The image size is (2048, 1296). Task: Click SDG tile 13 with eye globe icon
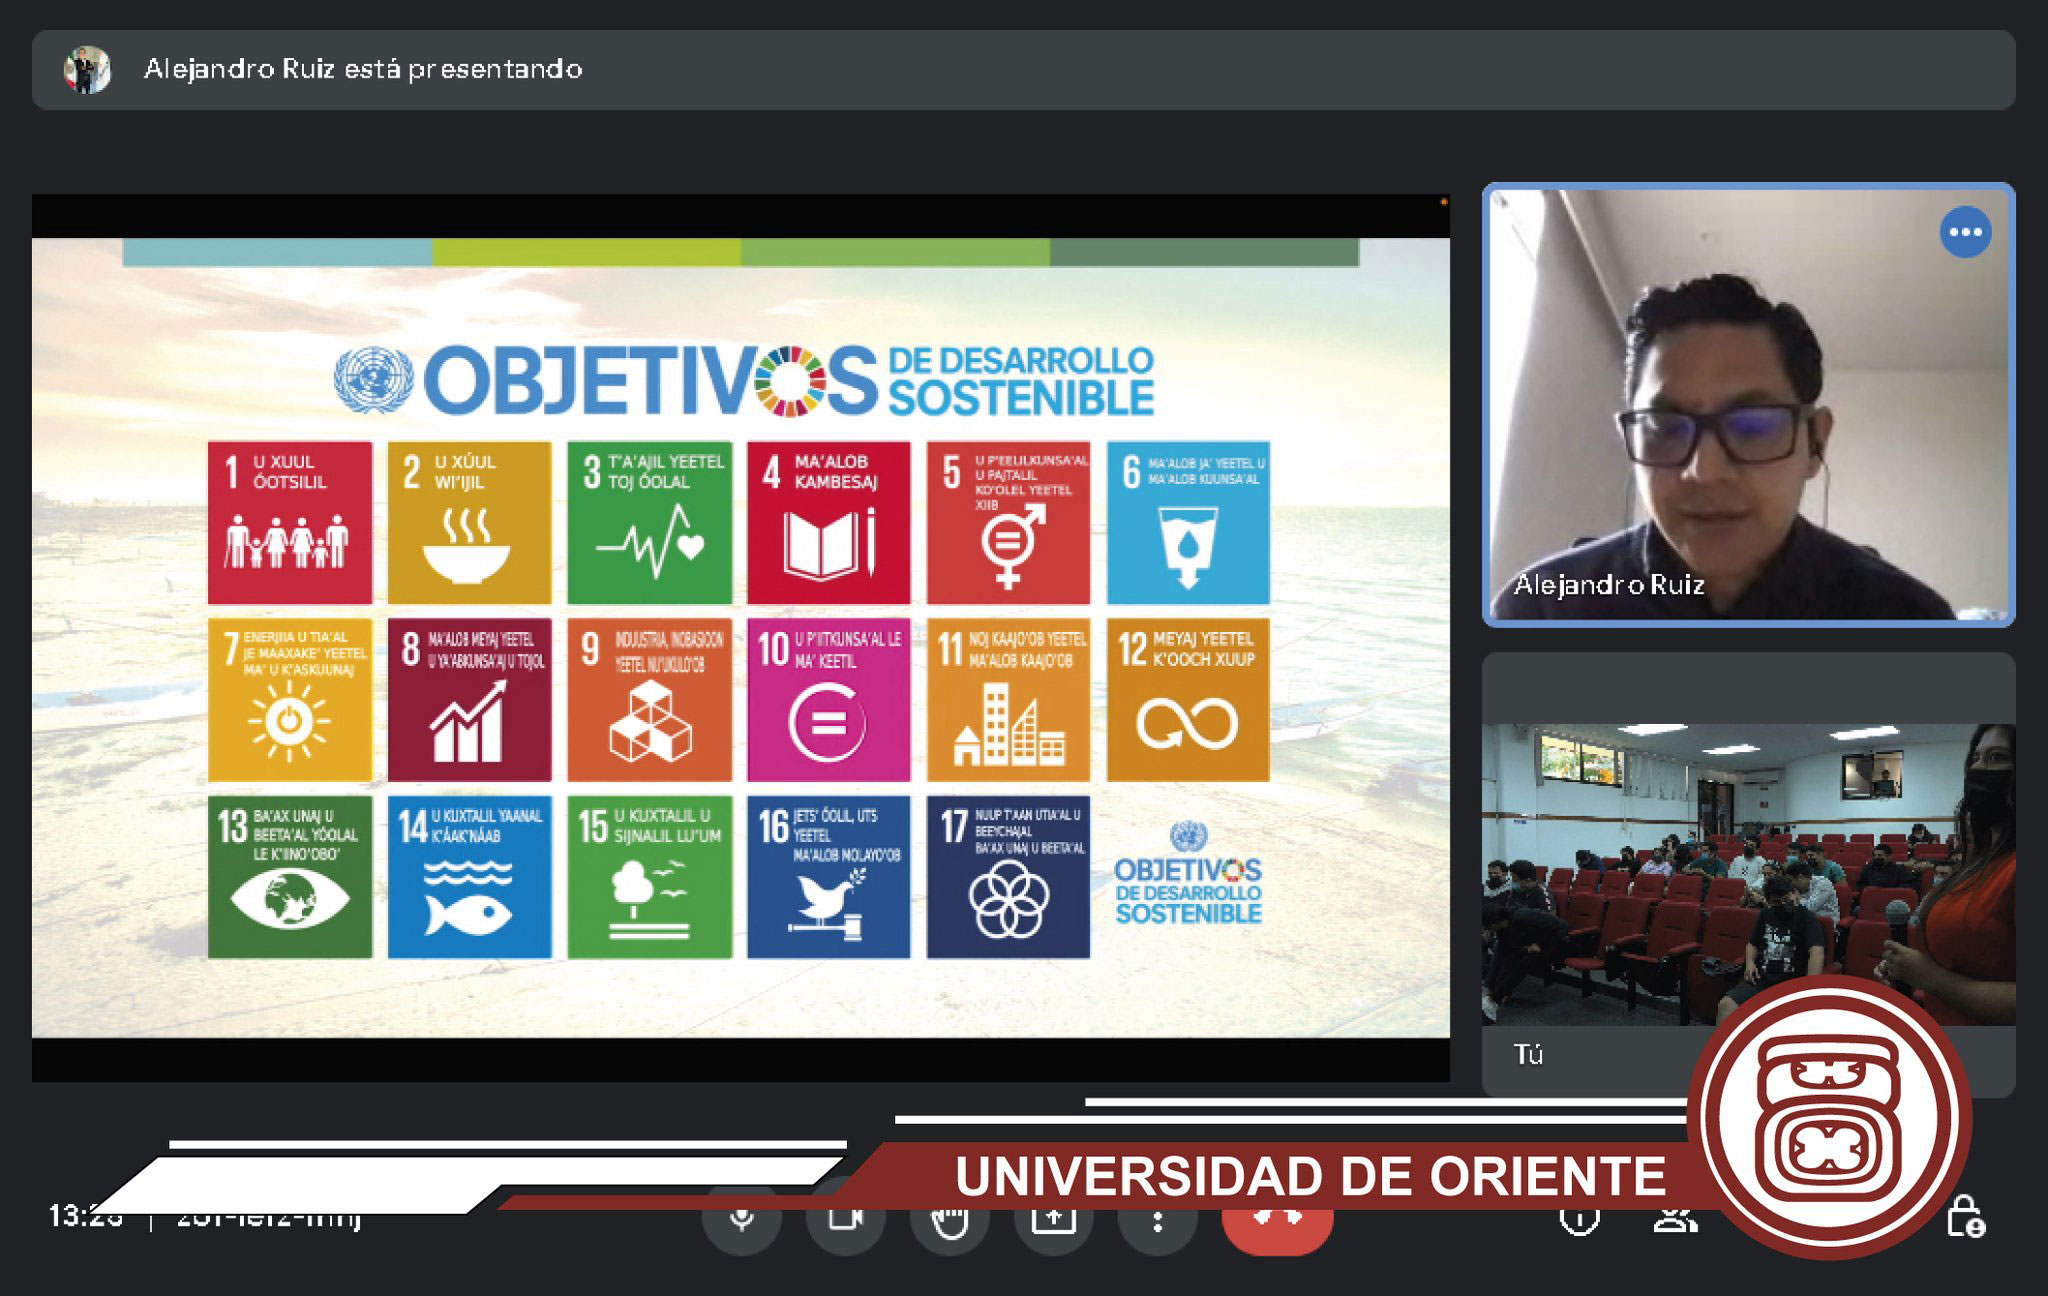[290, 877]
